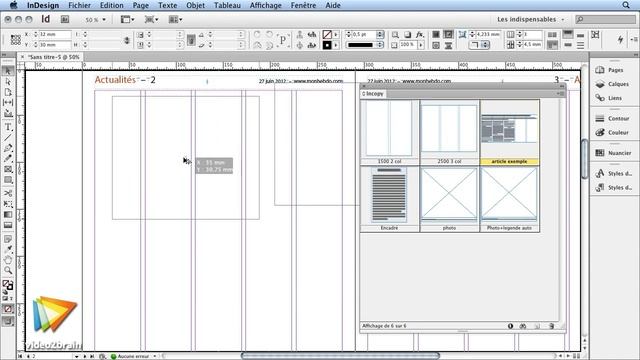
Task: Select the Incopy library panel tab
Action: [373, 94]
